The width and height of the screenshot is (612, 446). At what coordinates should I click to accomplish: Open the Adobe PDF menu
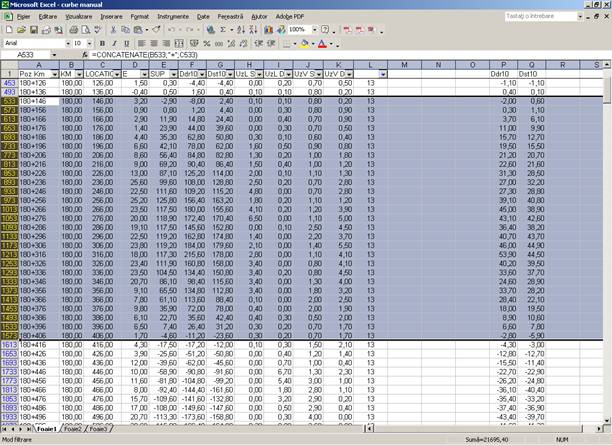[291, 17]
